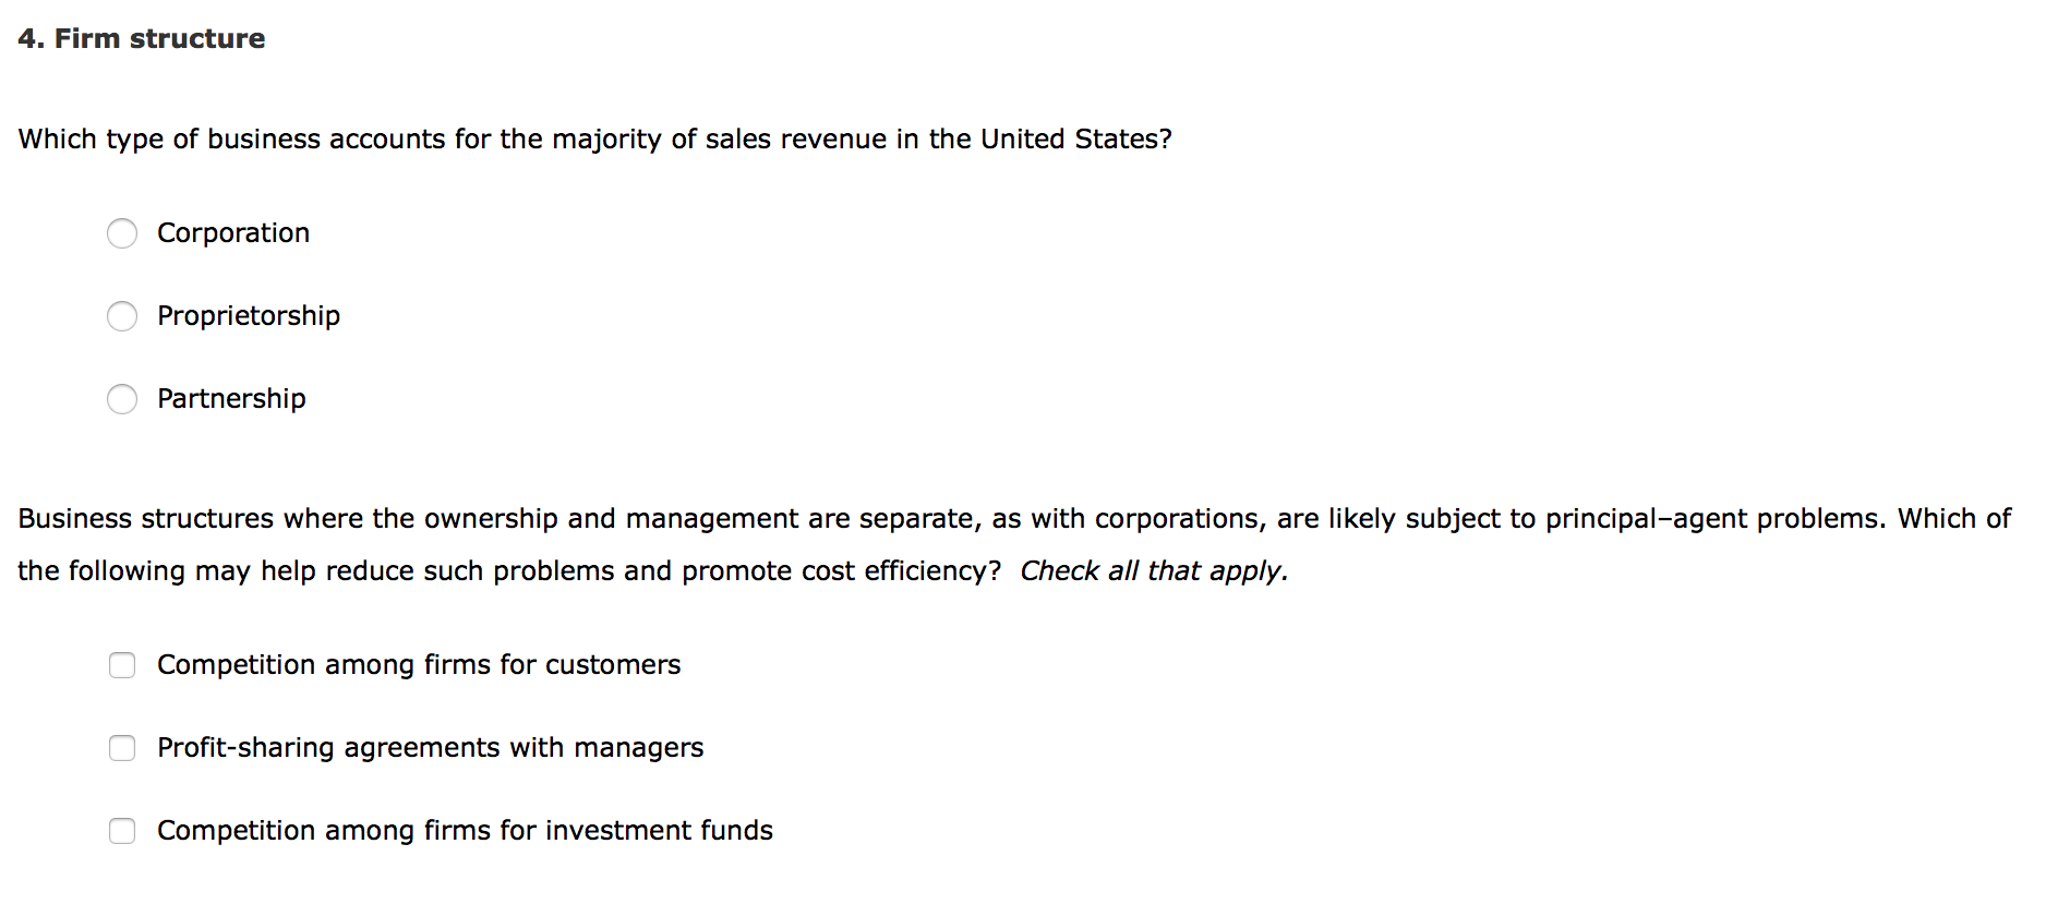This screenshot has width=2046, height=916.
Task: Click the Competition among firms for customers label
Action: [x=418, y=664]
